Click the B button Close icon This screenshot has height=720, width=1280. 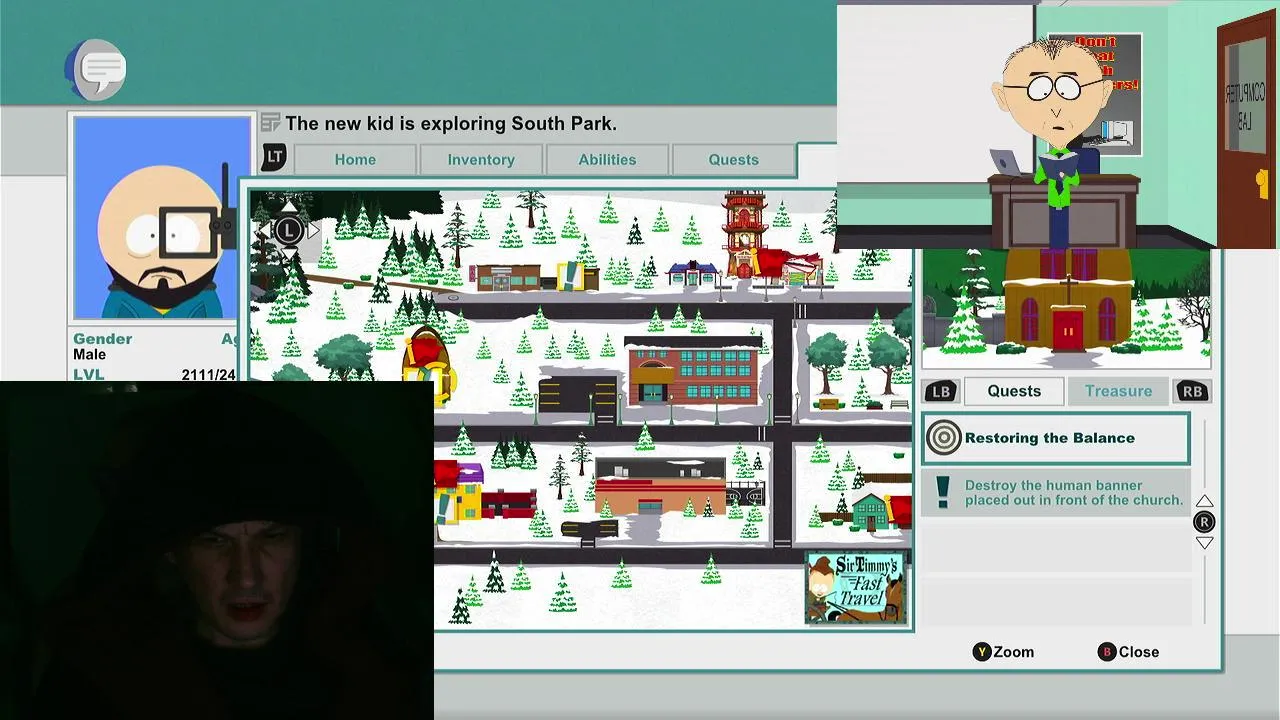tap(1106, 652)
